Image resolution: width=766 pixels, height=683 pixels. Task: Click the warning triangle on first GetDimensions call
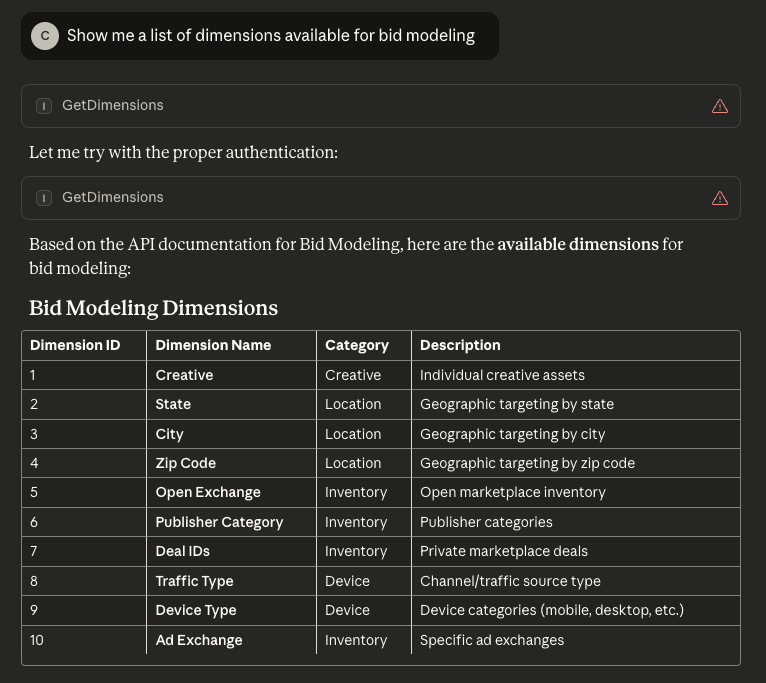720,106
